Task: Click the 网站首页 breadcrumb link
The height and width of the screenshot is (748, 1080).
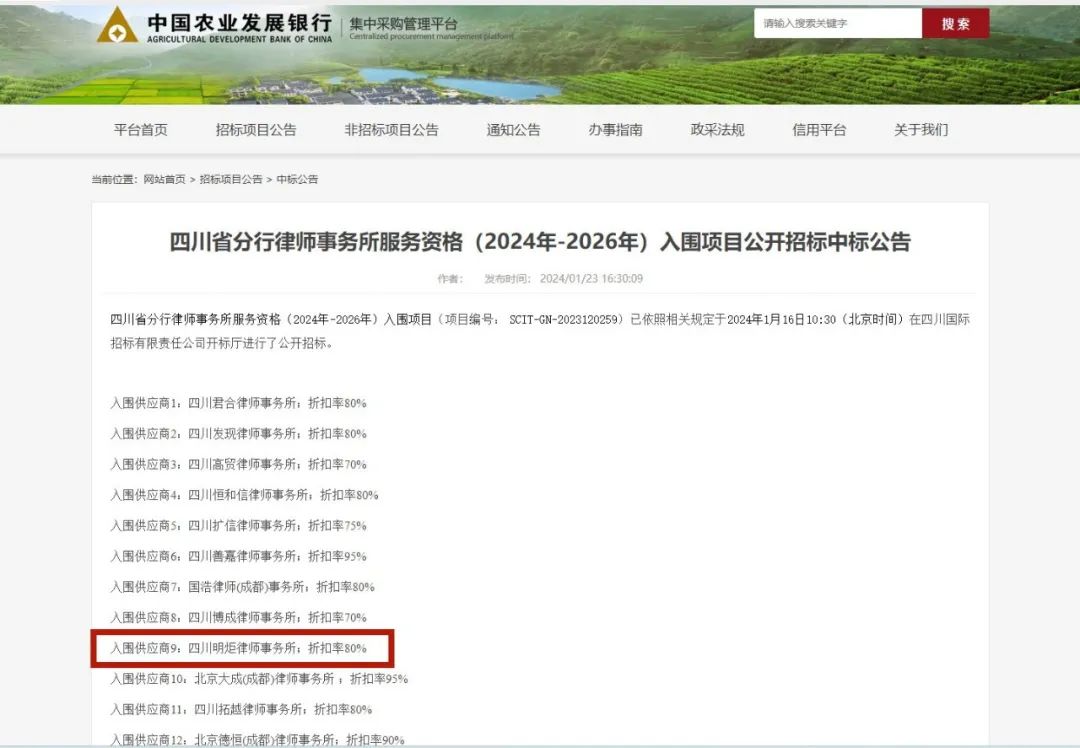Action: coord(164,180)
